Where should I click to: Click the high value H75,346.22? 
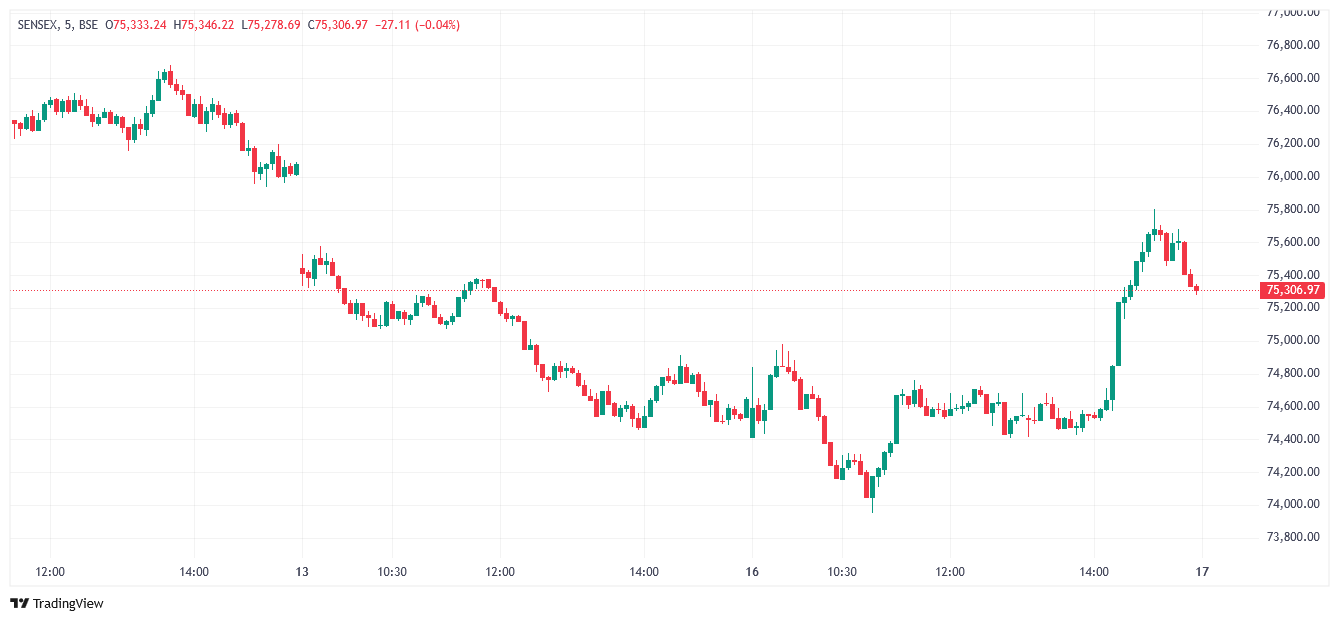pos(204,24)
